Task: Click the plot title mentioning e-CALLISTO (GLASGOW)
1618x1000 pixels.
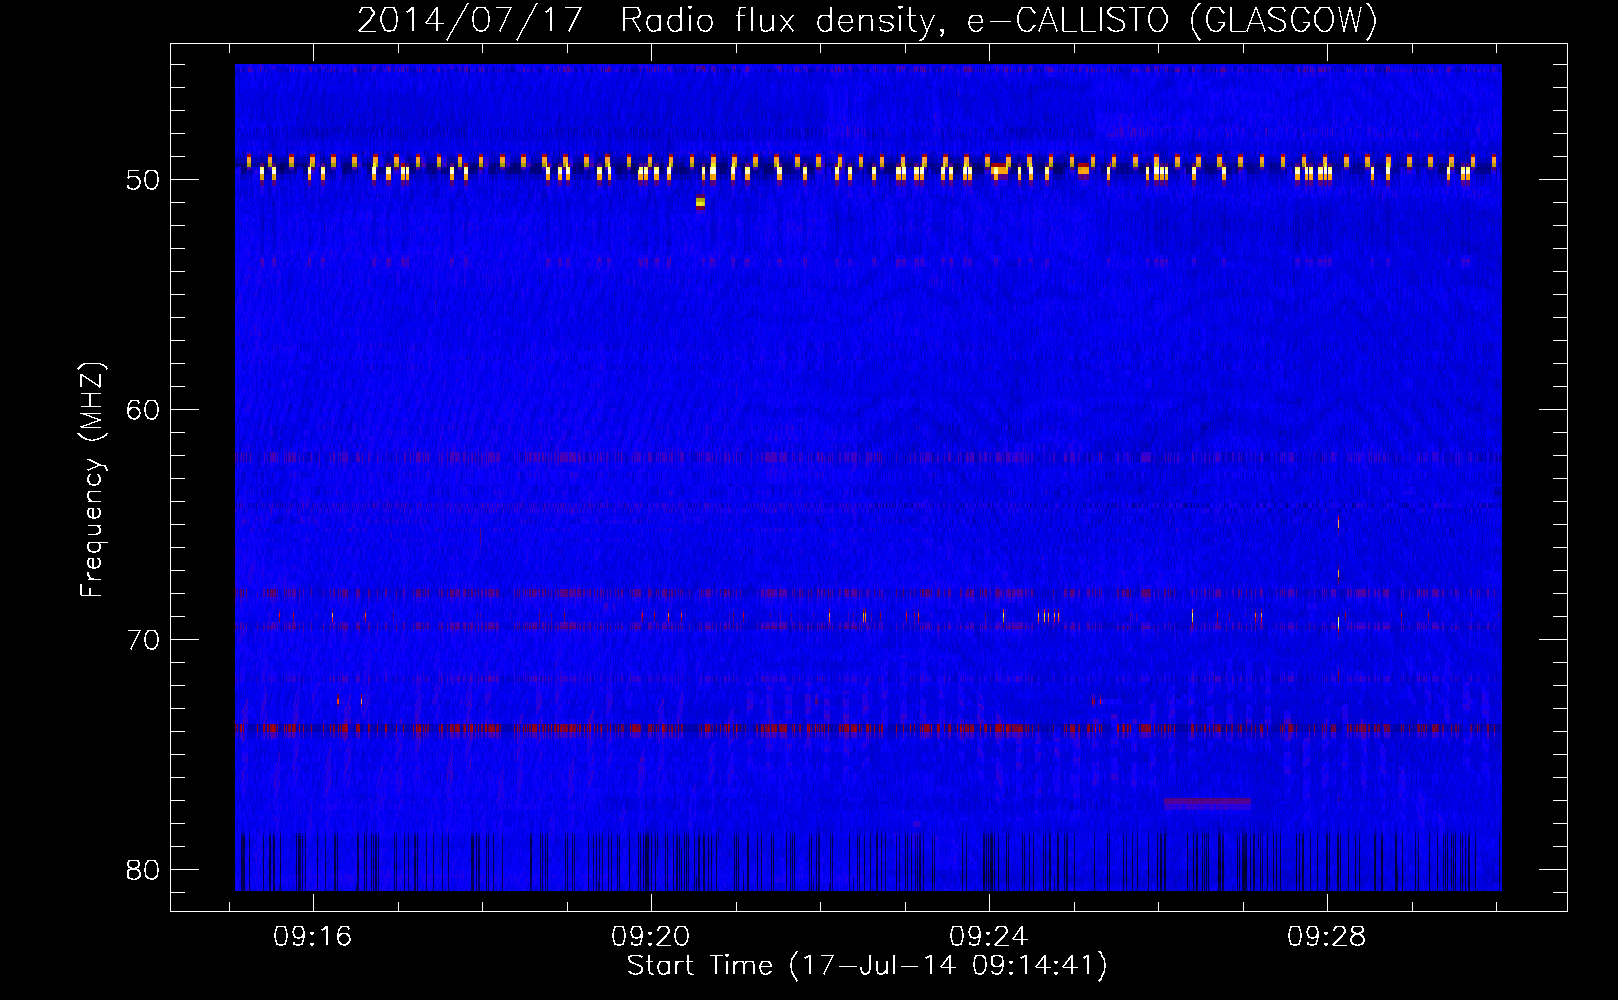Action: point(867,20)
